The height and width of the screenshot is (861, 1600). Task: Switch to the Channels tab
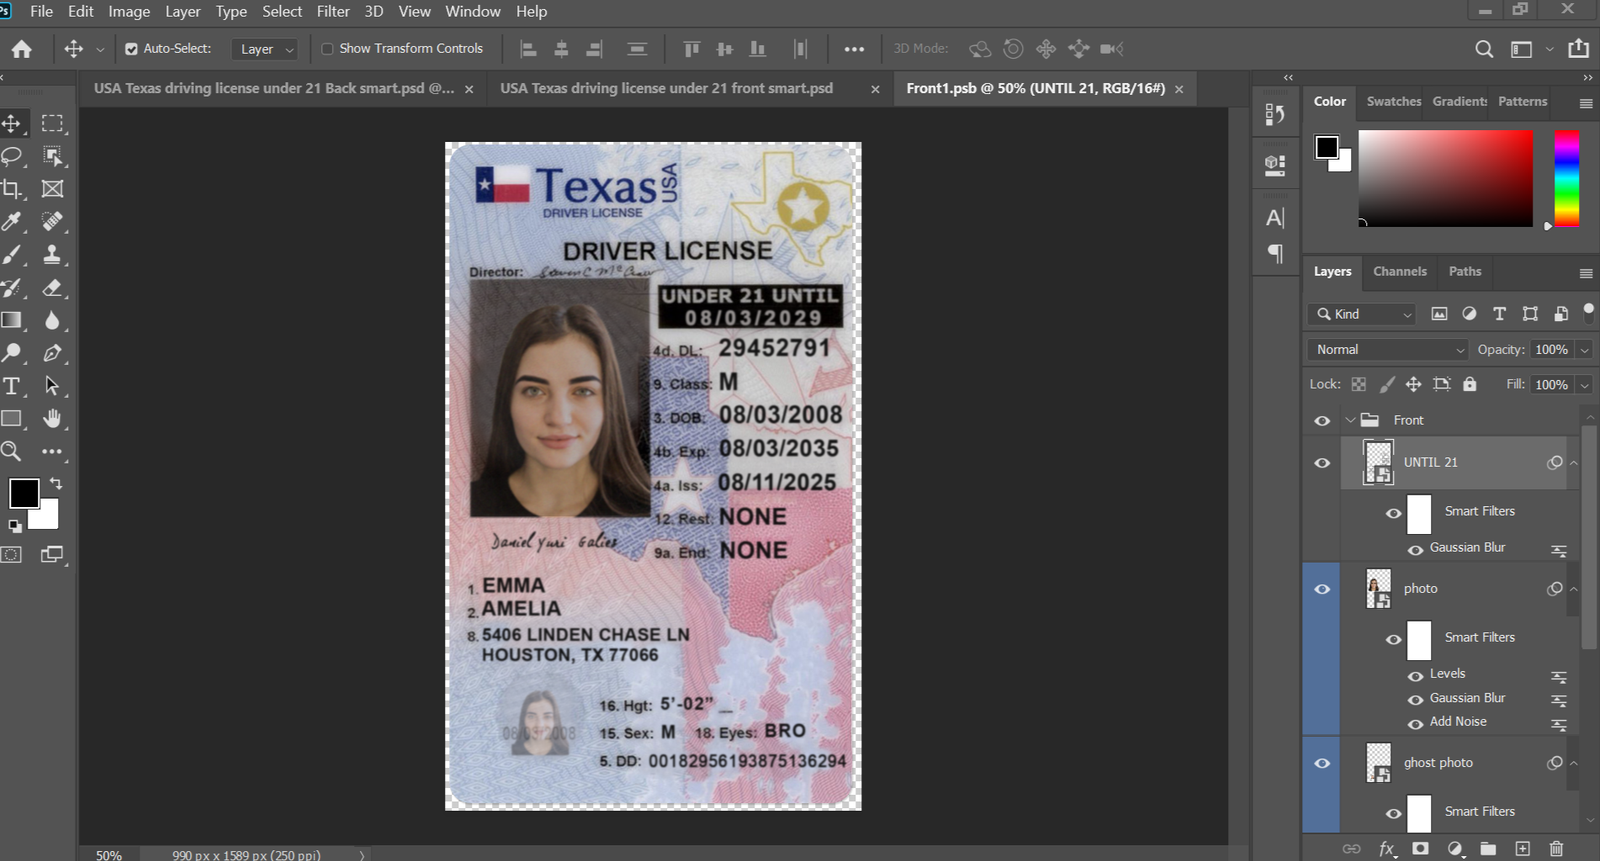[x=1399, y=271]
